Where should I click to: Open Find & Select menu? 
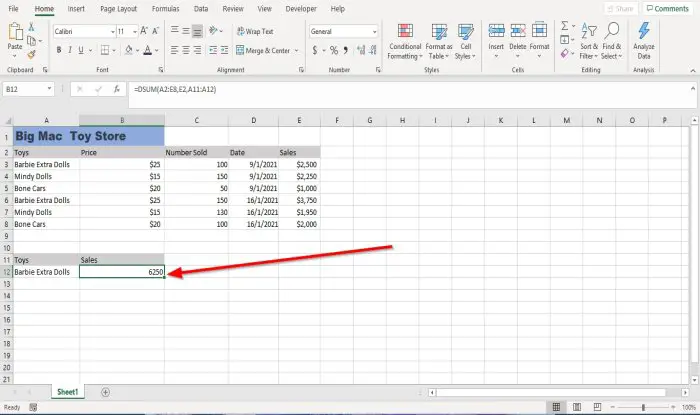(x=612, y=41)
